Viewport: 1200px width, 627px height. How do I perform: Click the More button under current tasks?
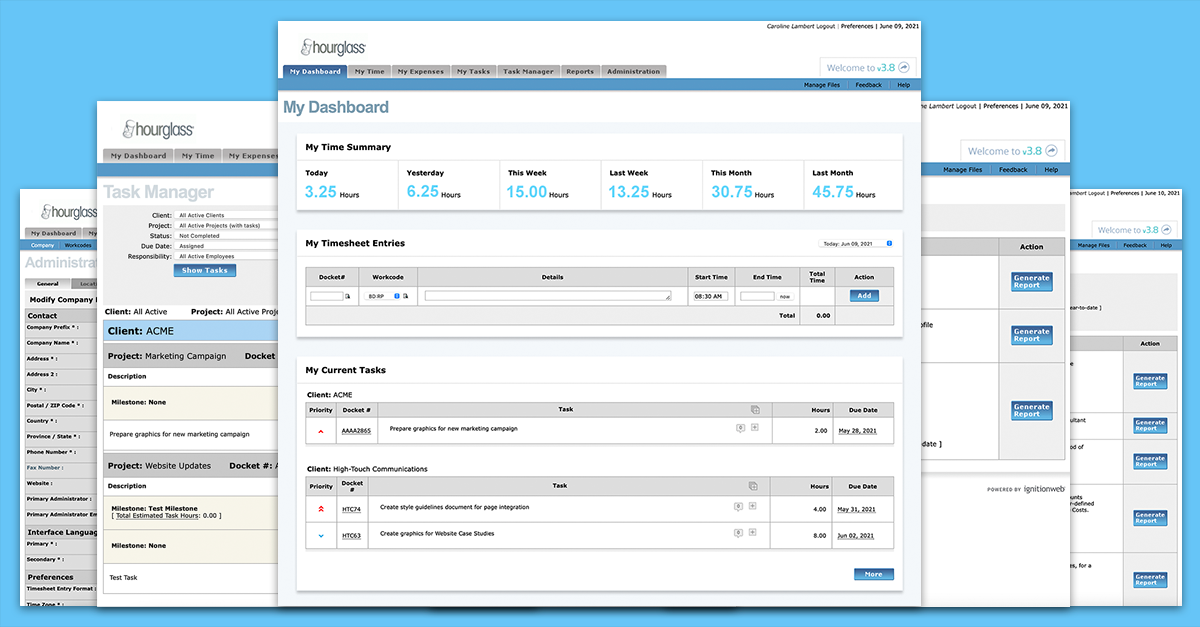pyautogui.click(x=874, y=574)
